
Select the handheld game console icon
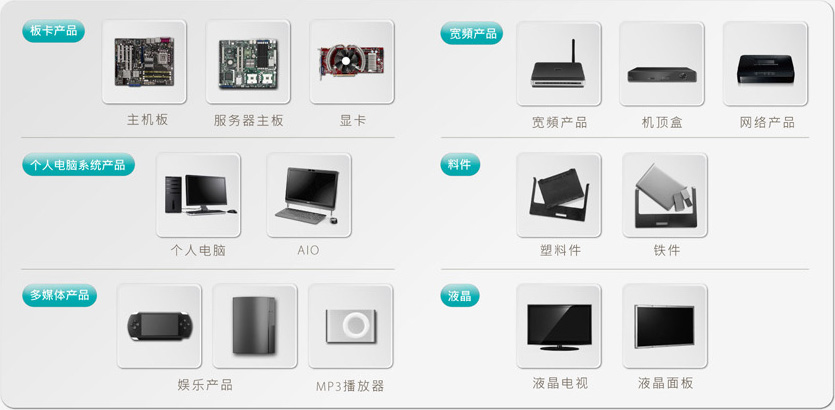tap(159, 326)
